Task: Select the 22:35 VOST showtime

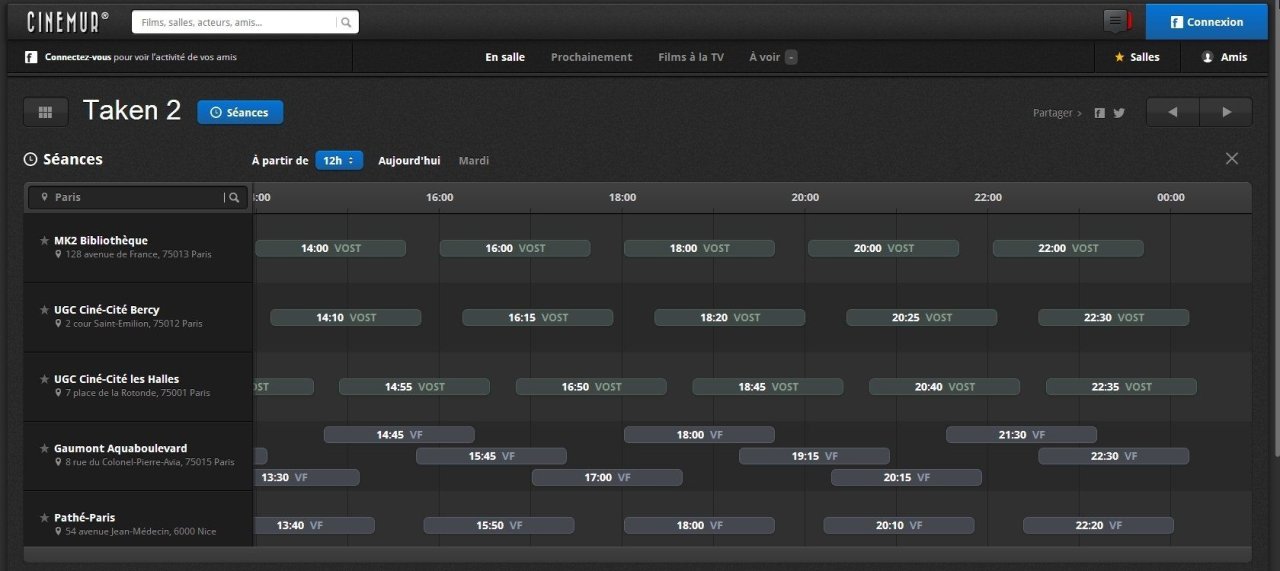Action: point(1121,386)
